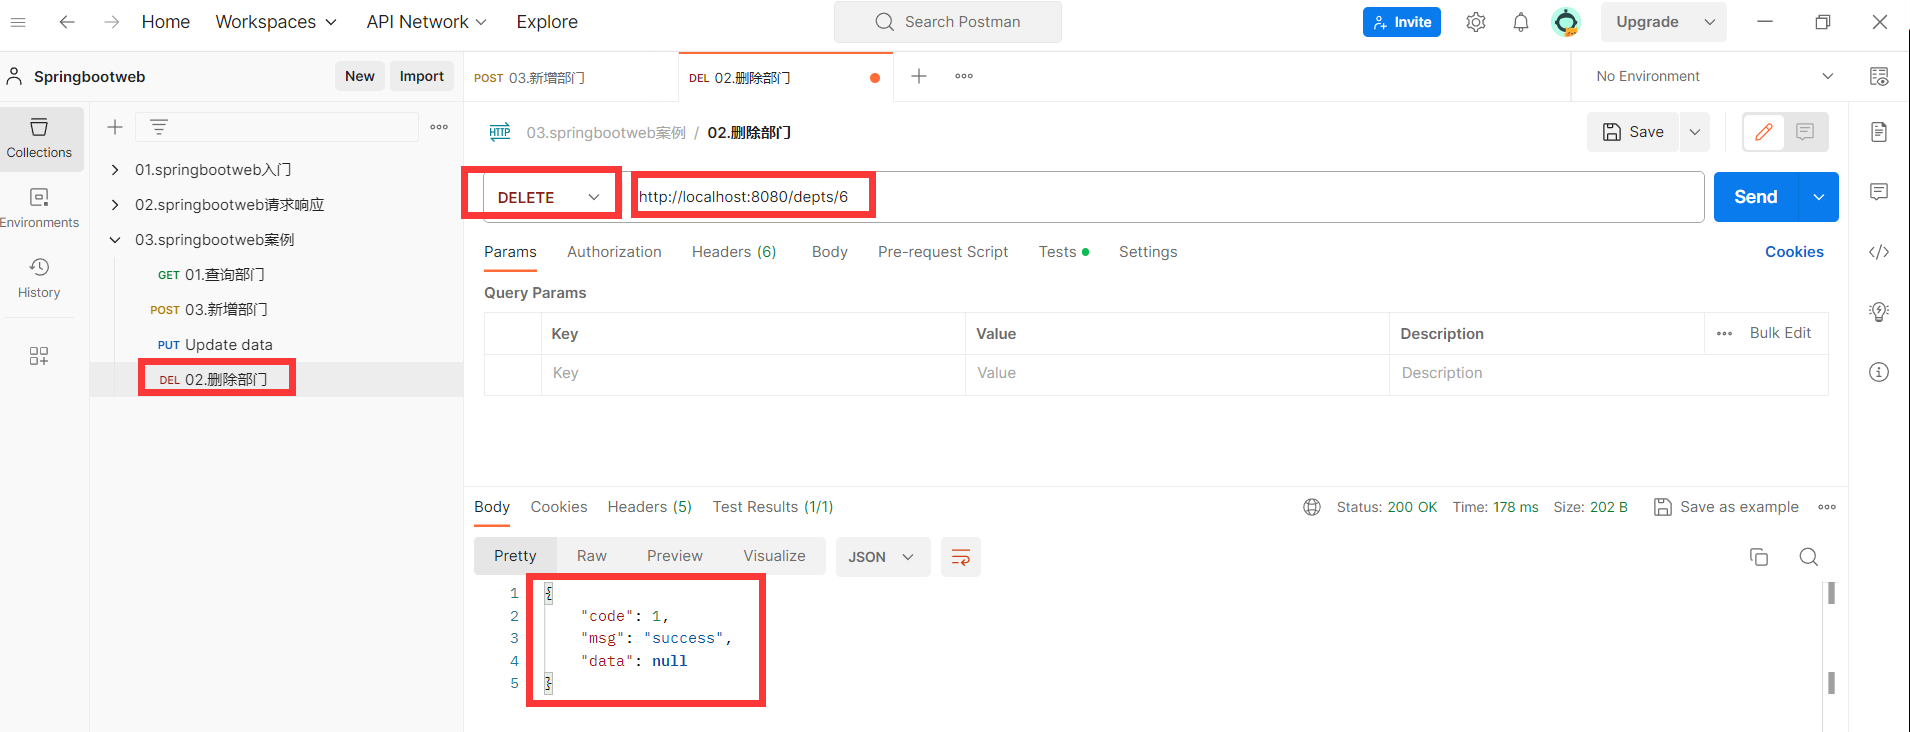Image resolution: width=1910 pixels, height=732 pixels.
Task: Switch to the Headers (6) request tab
Action: (734, 252)
